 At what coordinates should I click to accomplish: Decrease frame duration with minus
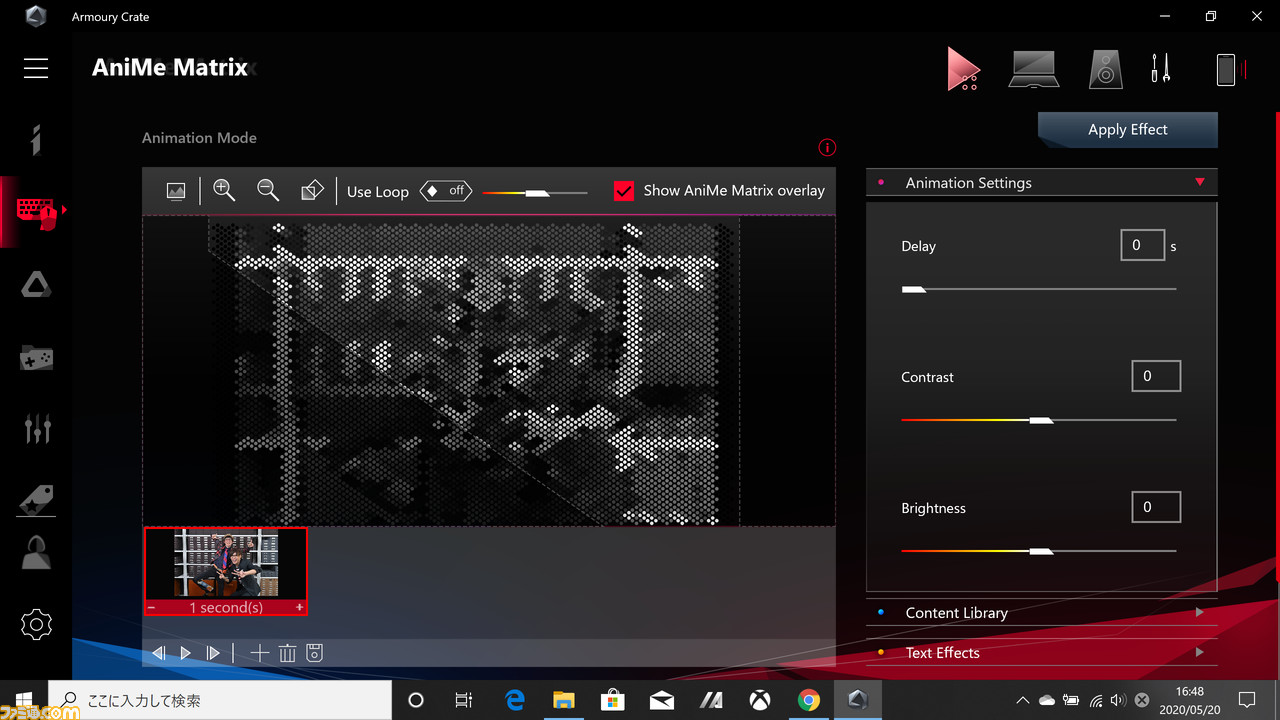152,608
